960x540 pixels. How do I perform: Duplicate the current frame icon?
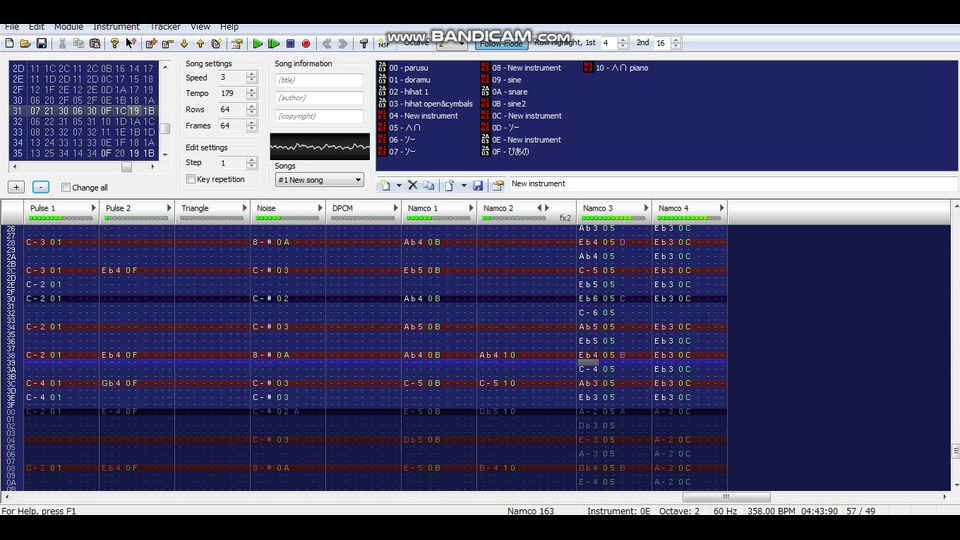pos(216,43)
